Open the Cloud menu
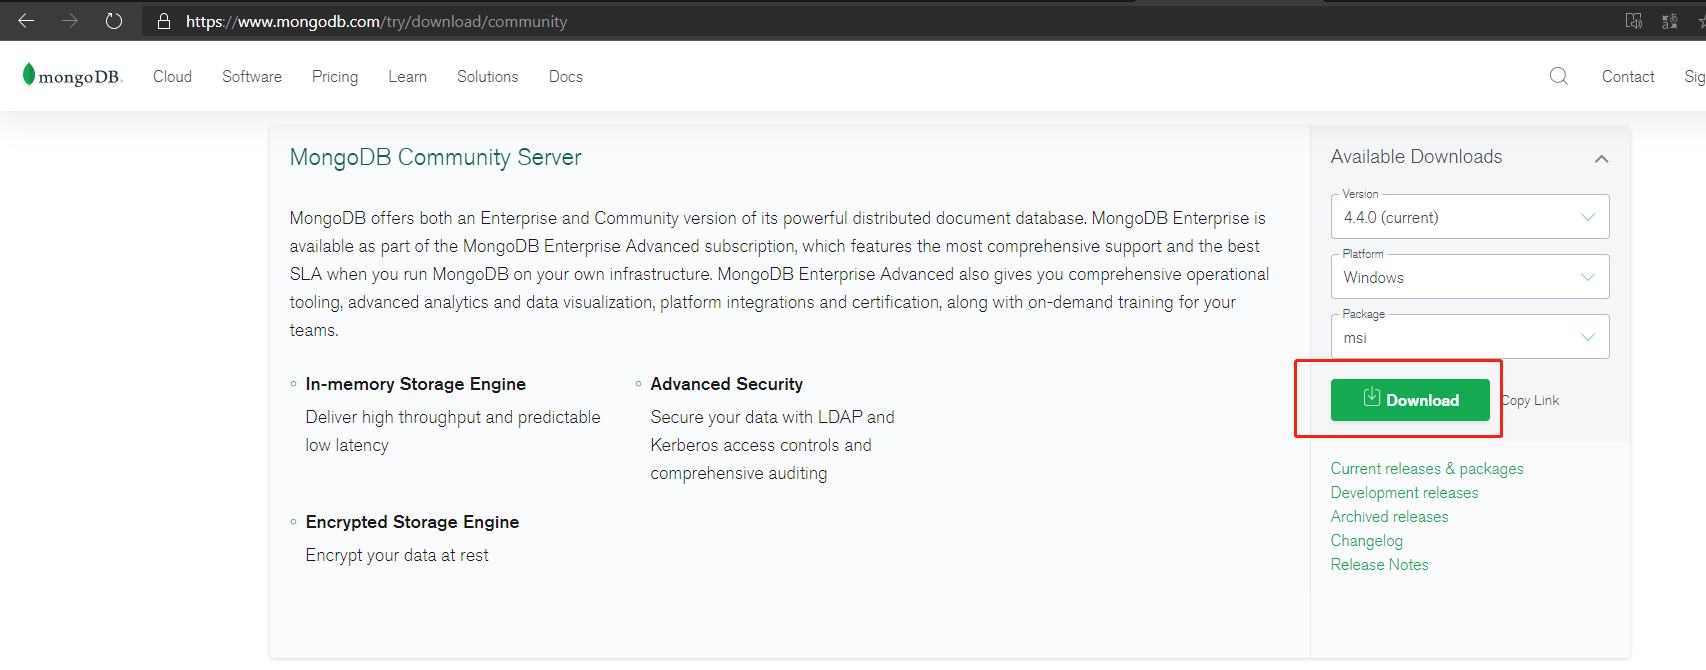Viewport: 1706px width, 670px height. 172,76
